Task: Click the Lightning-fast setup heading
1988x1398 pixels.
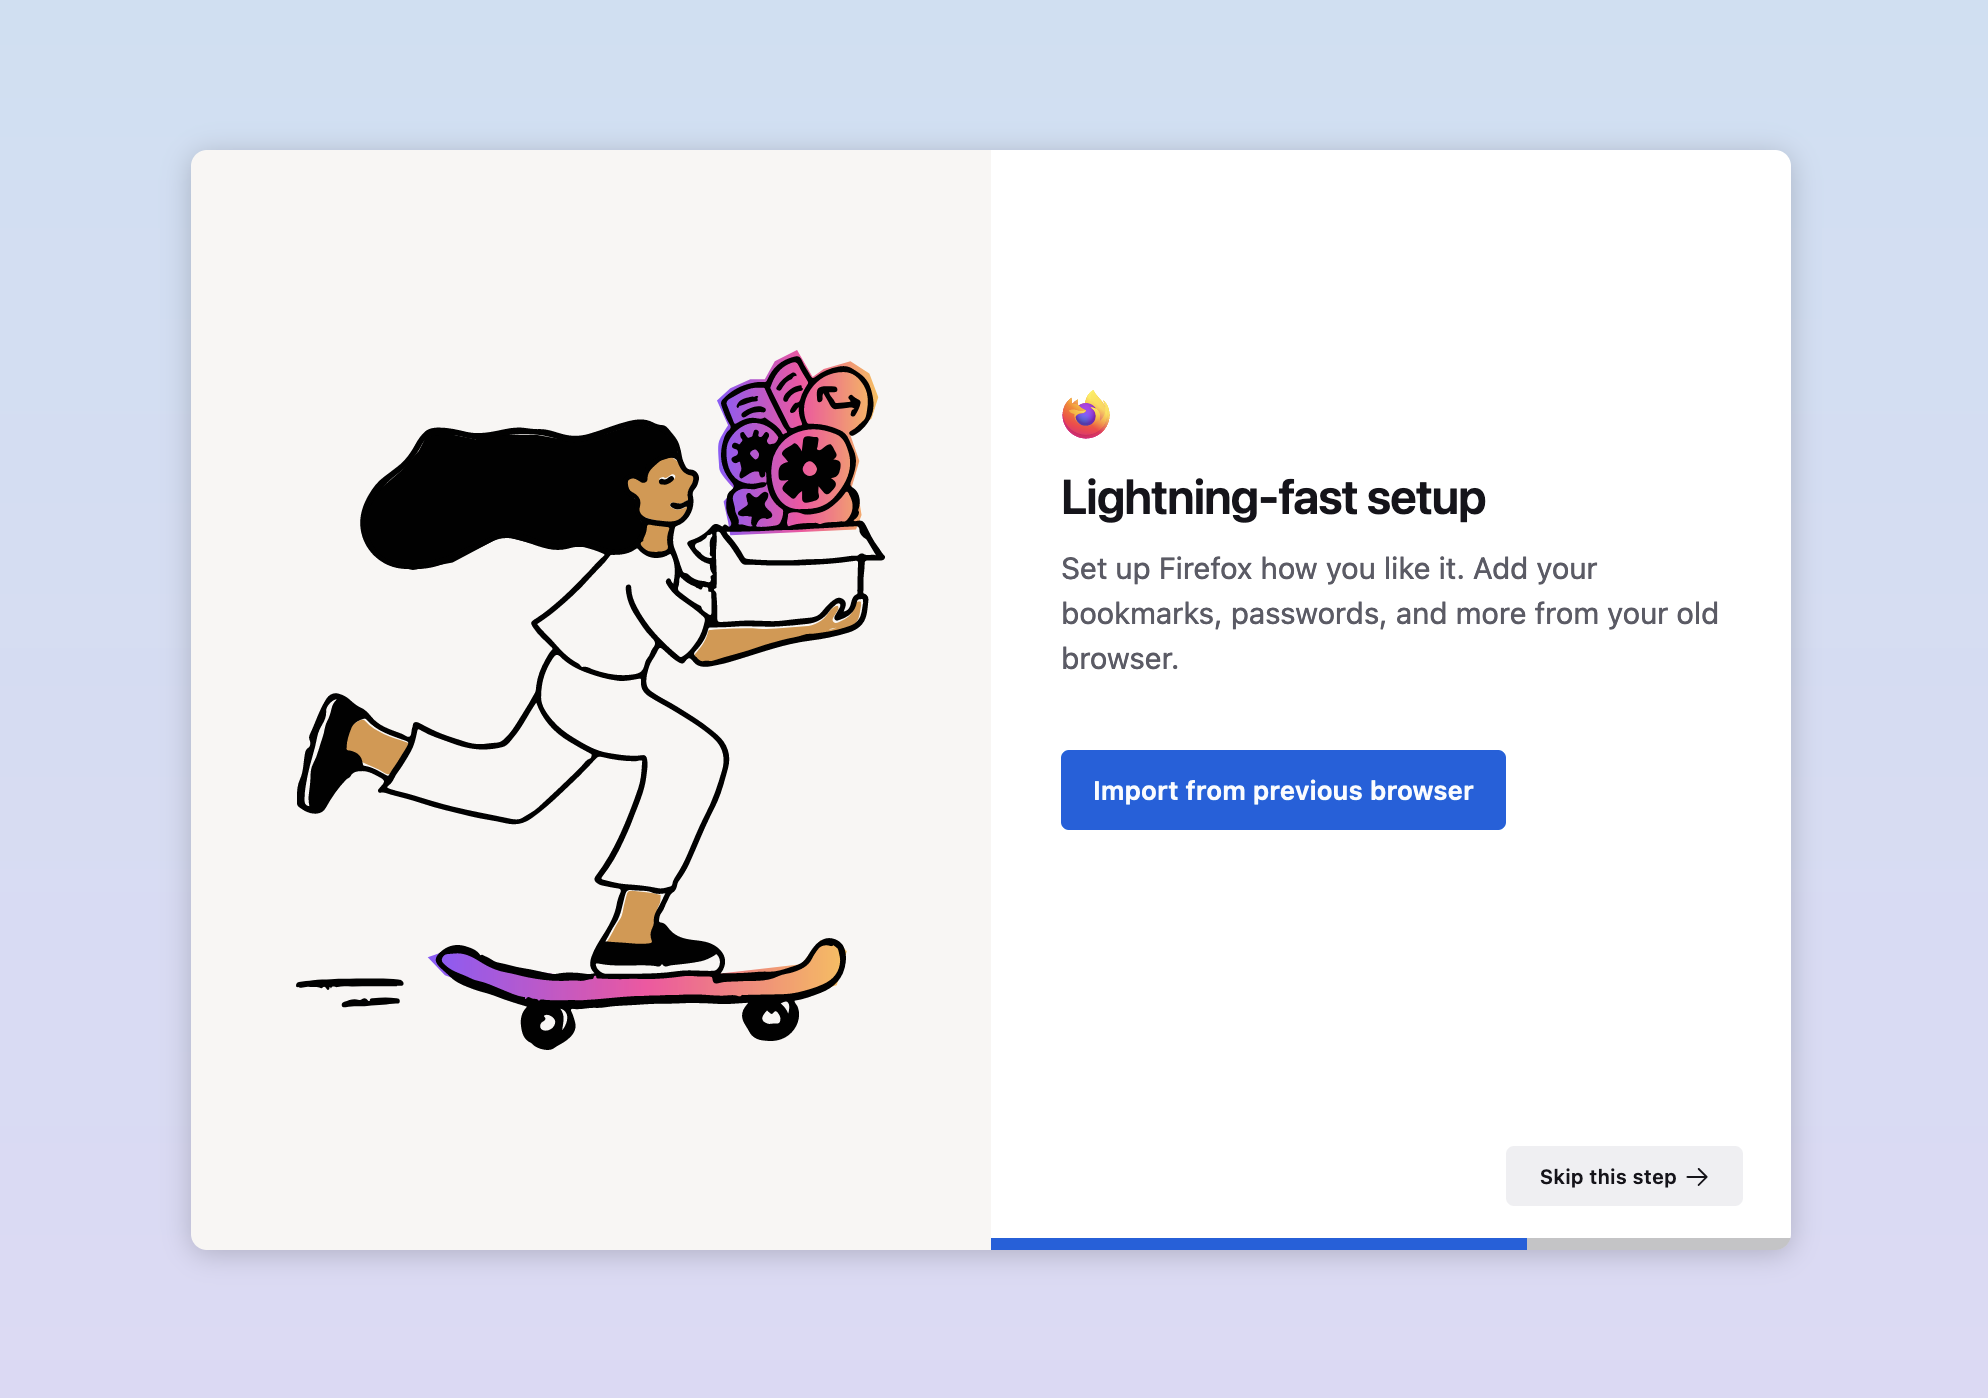Action: point(1272,498)
